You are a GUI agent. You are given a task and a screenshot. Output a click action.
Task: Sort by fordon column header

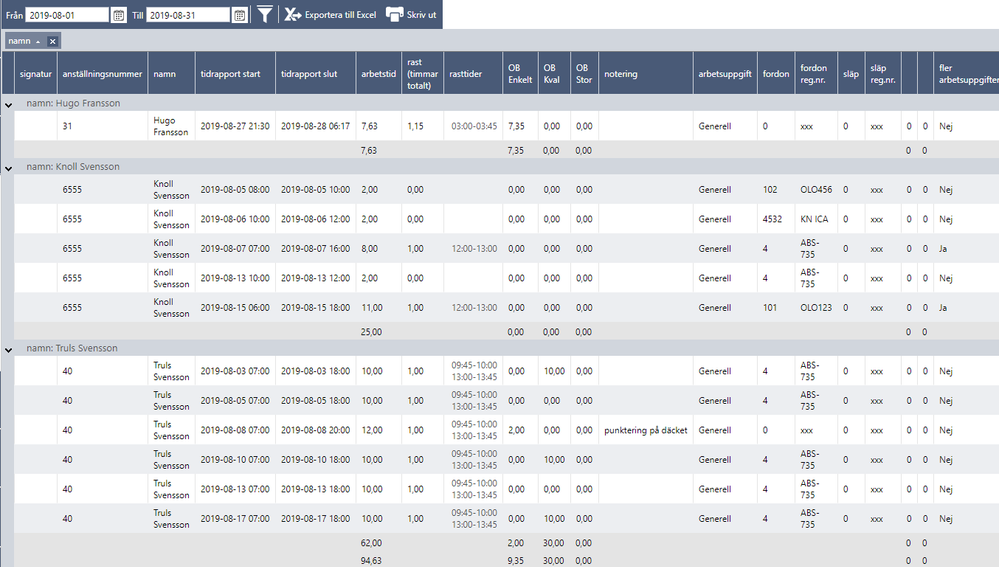(776, 73)
